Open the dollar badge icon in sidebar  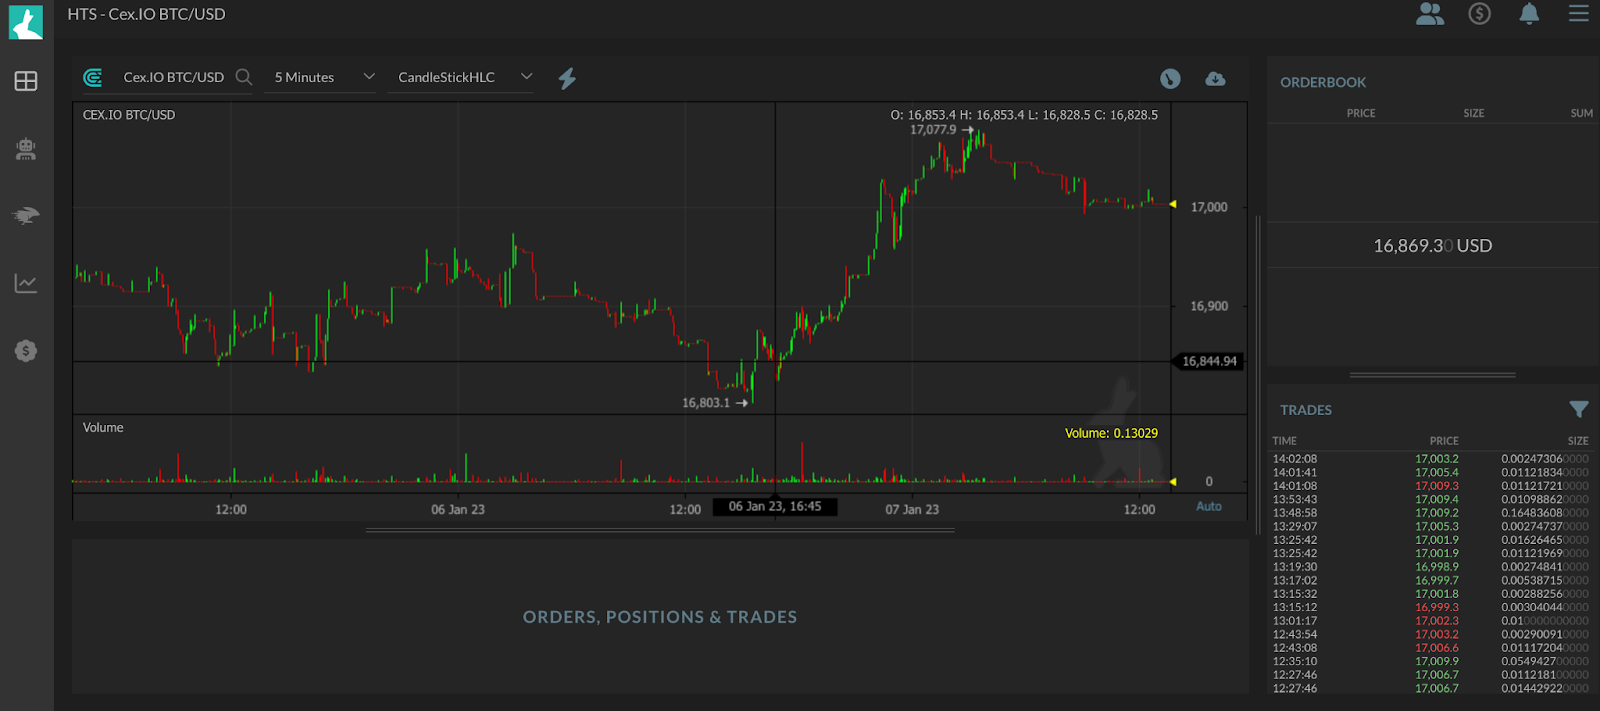pyautogui.click(x=26, y=351)
